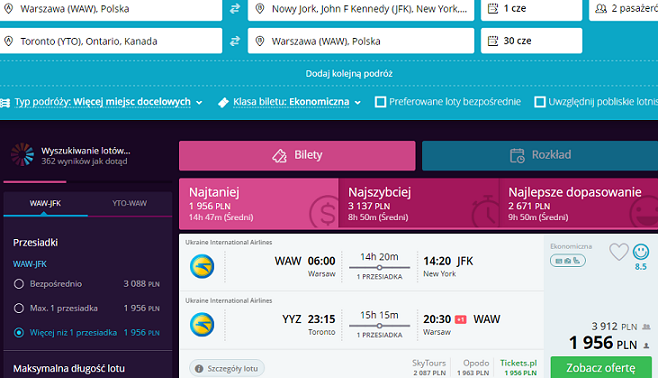Click Przesiadki filter heading
The width and height of the screenshot is (658, 378).
(x=36, y=242)
